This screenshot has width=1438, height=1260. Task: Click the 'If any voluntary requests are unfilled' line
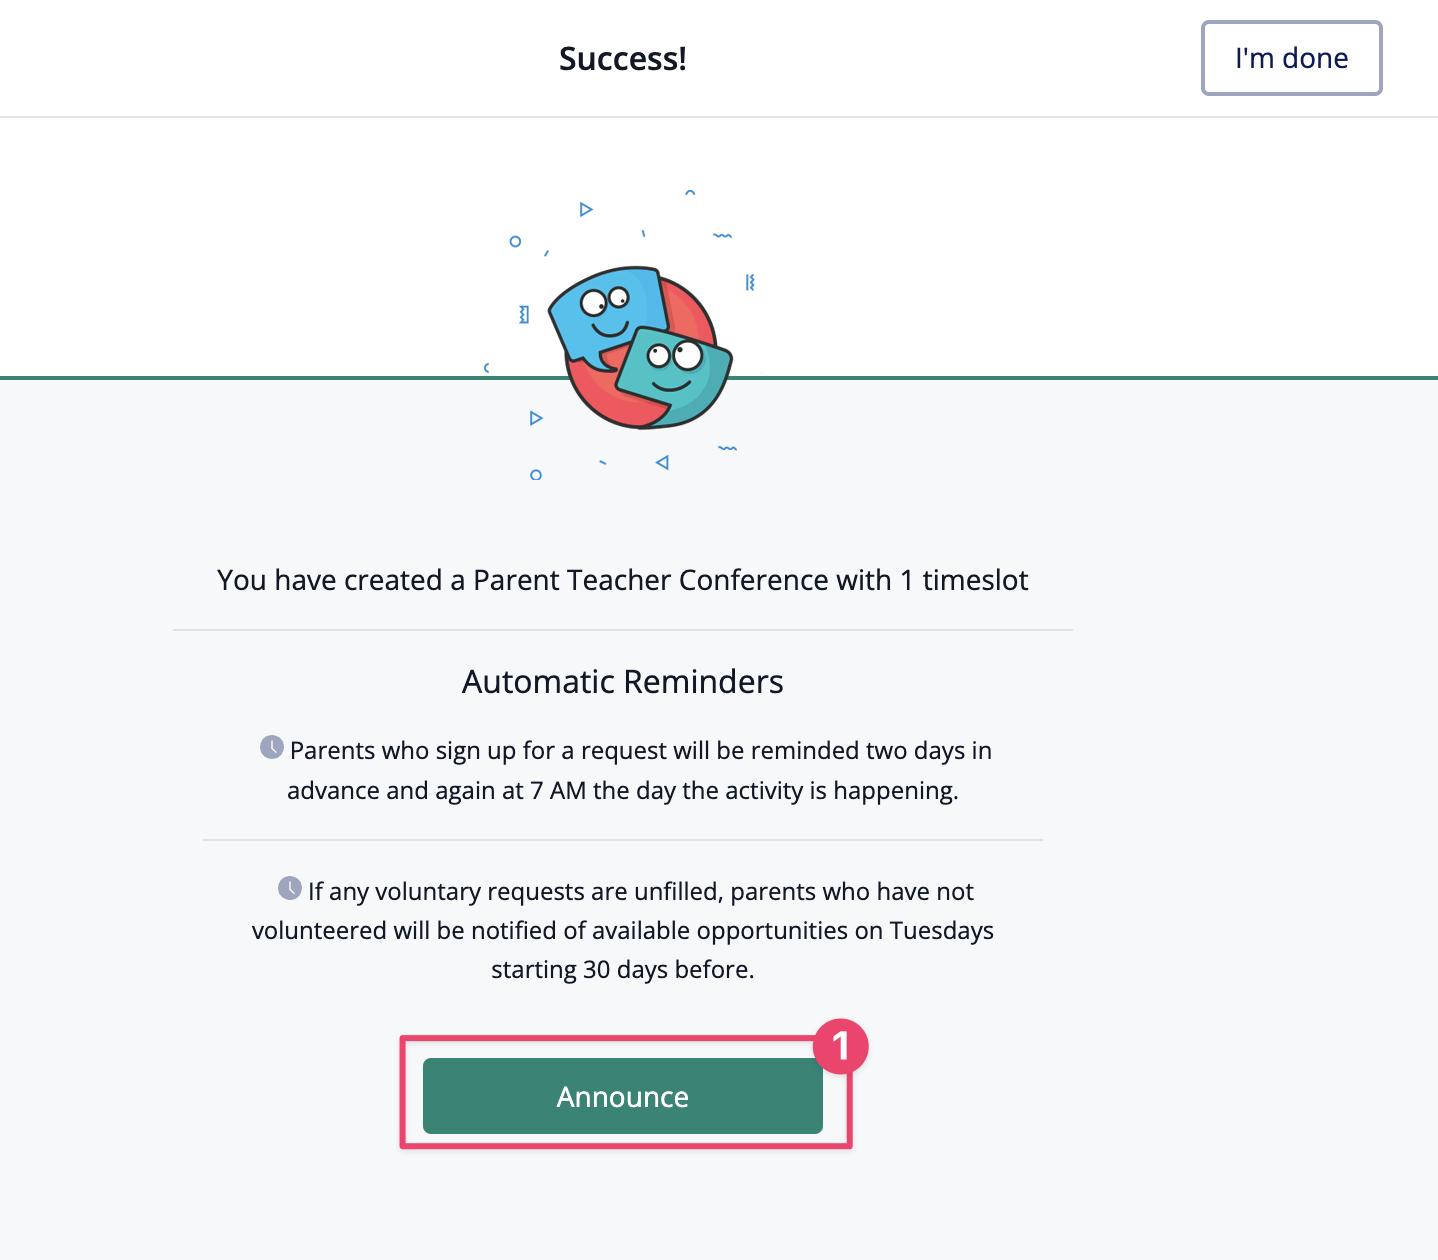(640, 891)
